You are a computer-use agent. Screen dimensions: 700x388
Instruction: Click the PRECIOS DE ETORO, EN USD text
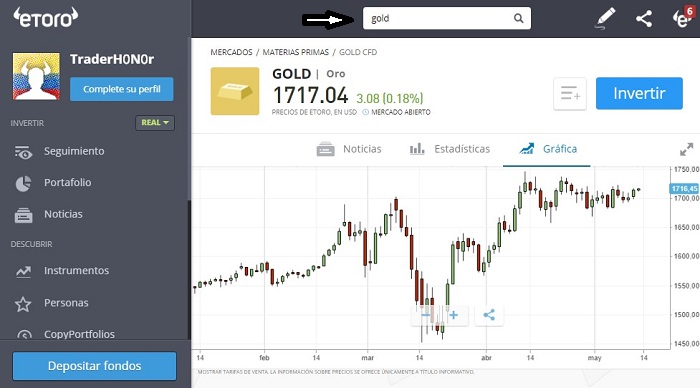pos(314,112)
